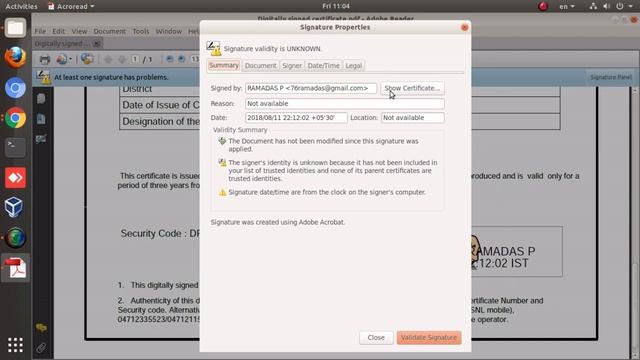Click the document vertical scrollbar

(635, 222)
